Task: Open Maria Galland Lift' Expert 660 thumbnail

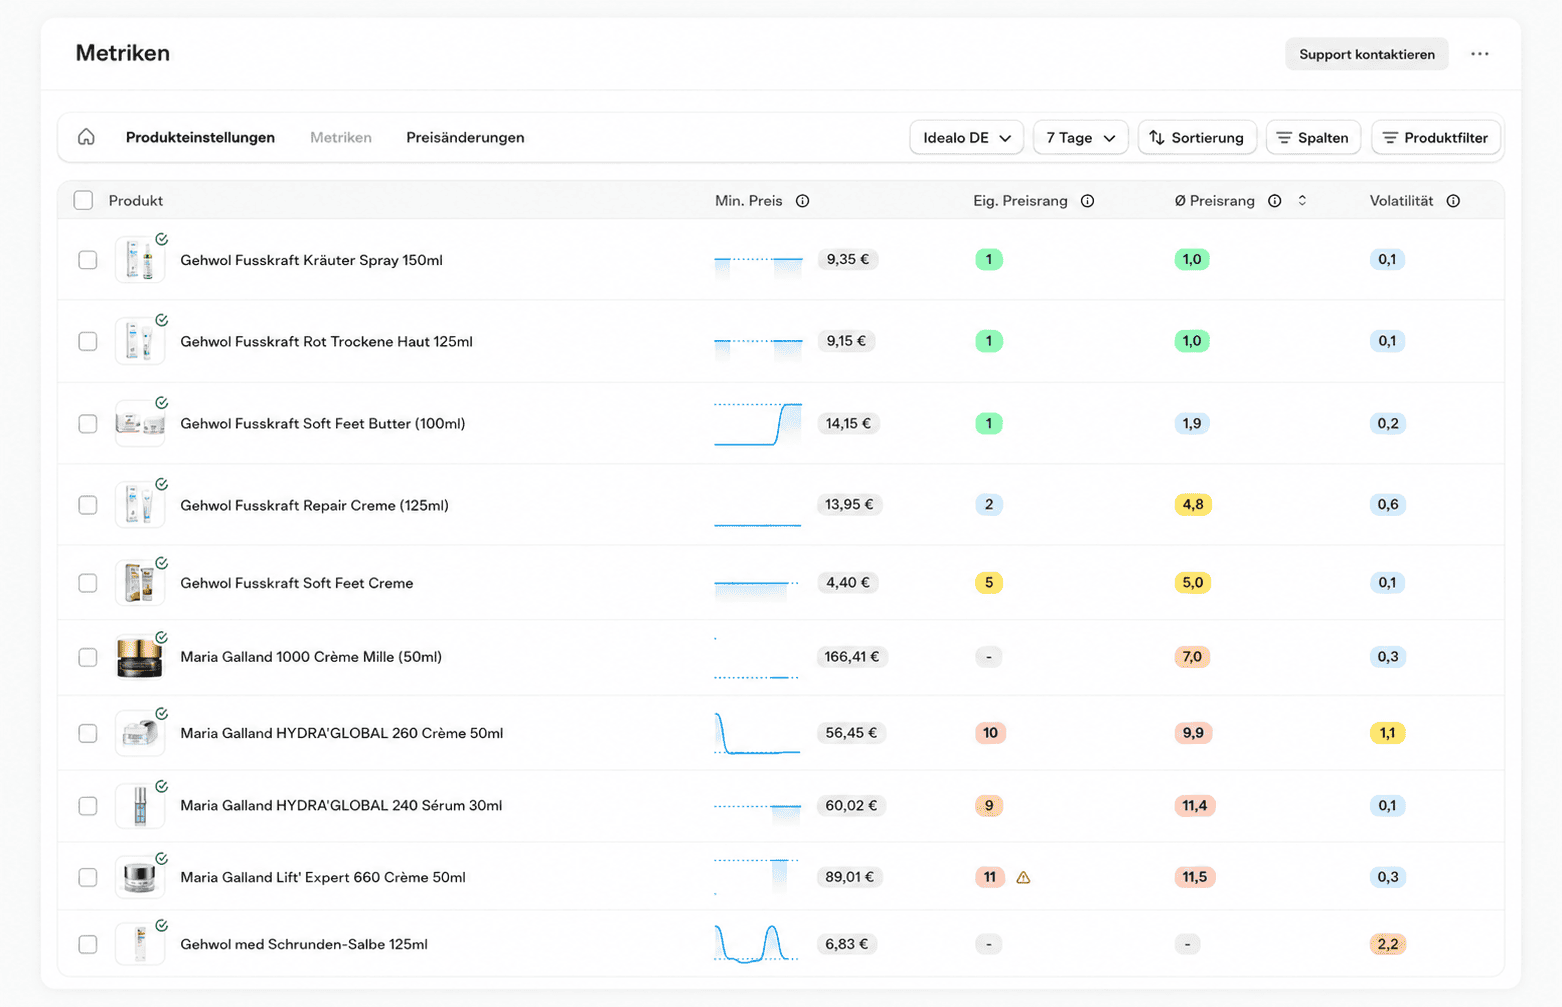Action: (x=139, y=878)
